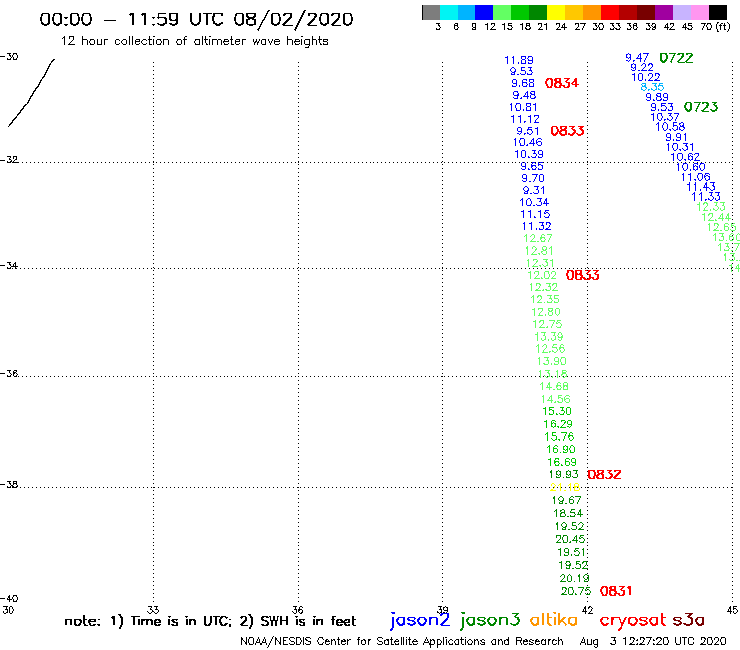This screenshot has height=650, width=740.
Task: Select the dark red 's3a' satellite label
Action: click(688, 620)
